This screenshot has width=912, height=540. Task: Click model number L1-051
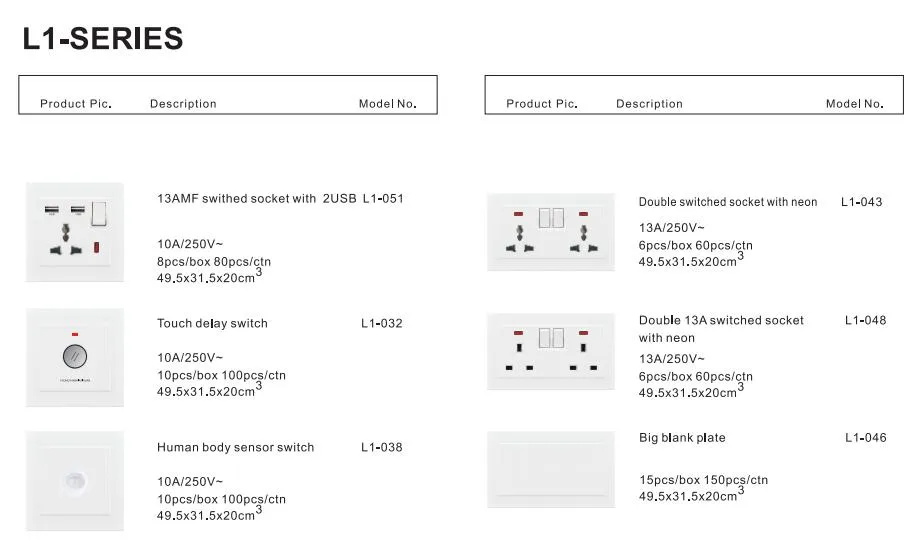(383, 198)
